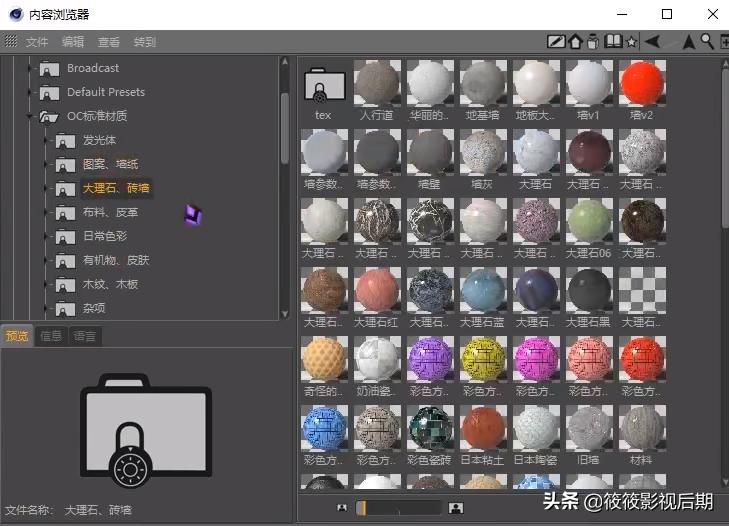Expand the 木纹、木板 folder arrow
The image size is (729, 526).
(x=46, y=284)
